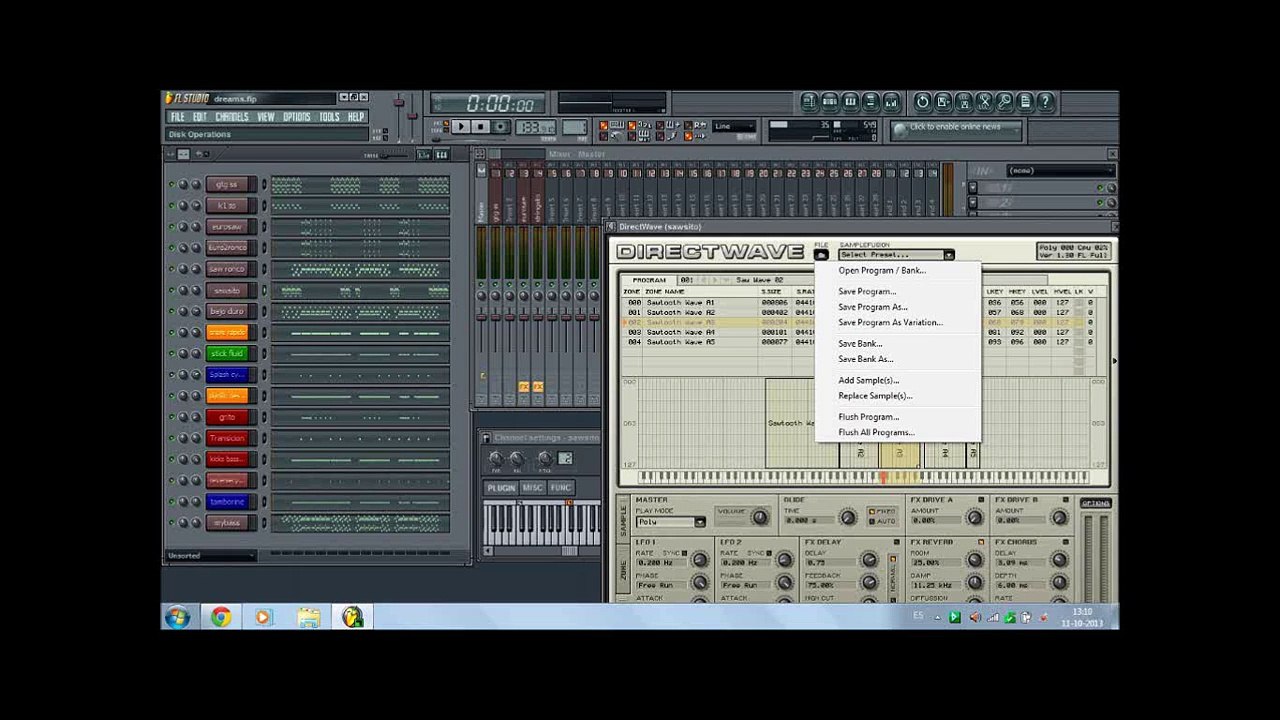The height and width of the screenshot is (720, 1280).
Task: Open the Playlist view shortcut icon
Action: tap(809, 102)
